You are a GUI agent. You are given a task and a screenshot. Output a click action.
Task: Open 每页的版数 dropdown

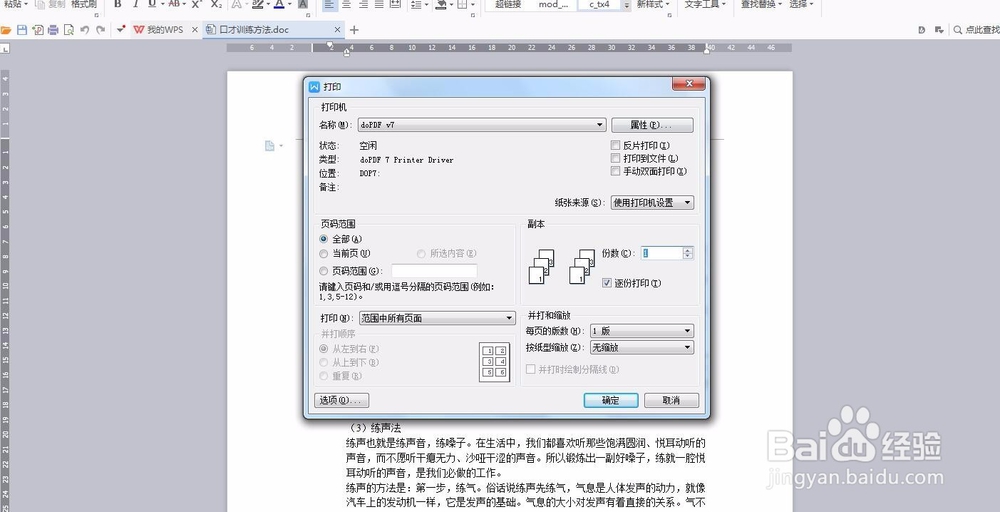(x=642, y=331)
